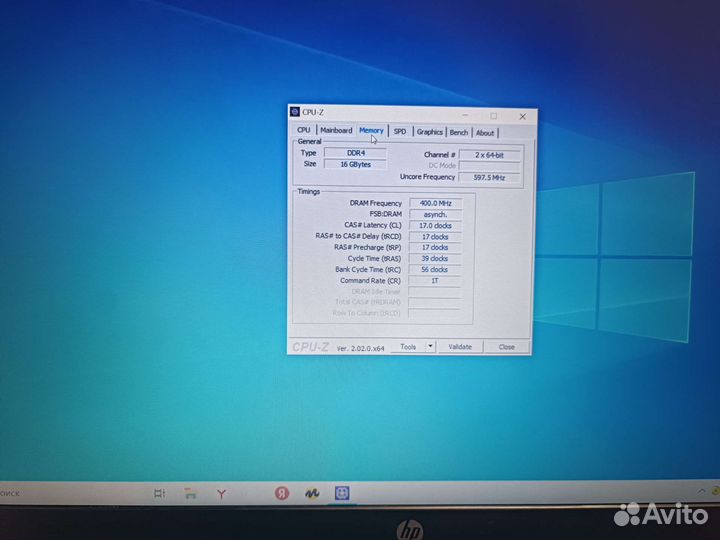
Task: Click the Validate button
Action: pyautogui.click(x=460, y=347)
